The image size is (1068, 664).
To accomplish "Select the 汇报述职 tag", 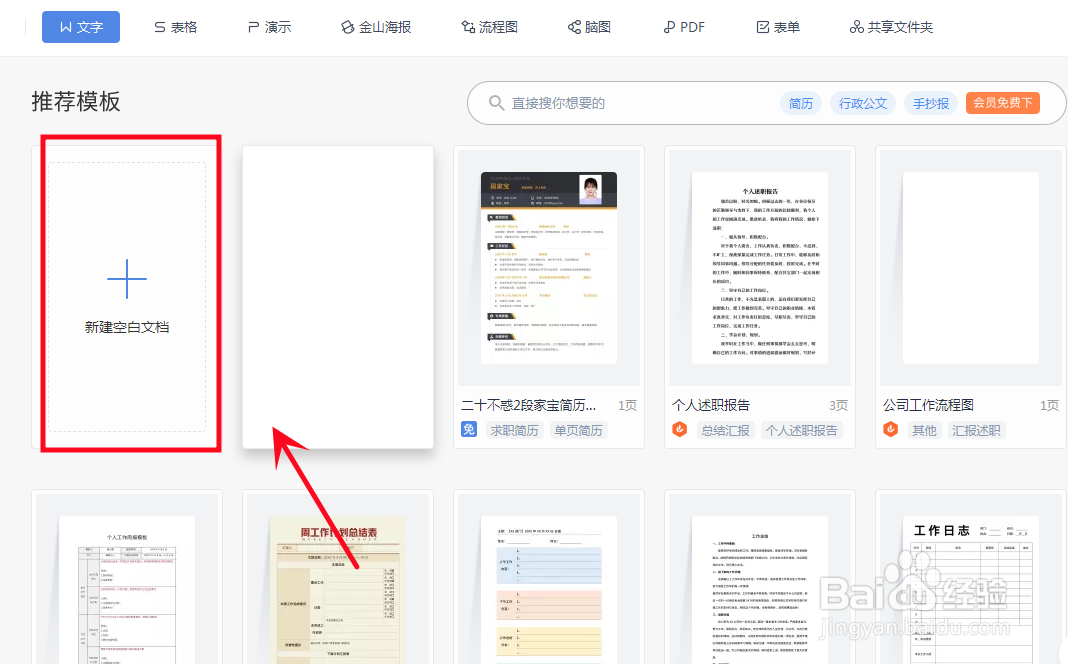I will pos(976,430).
